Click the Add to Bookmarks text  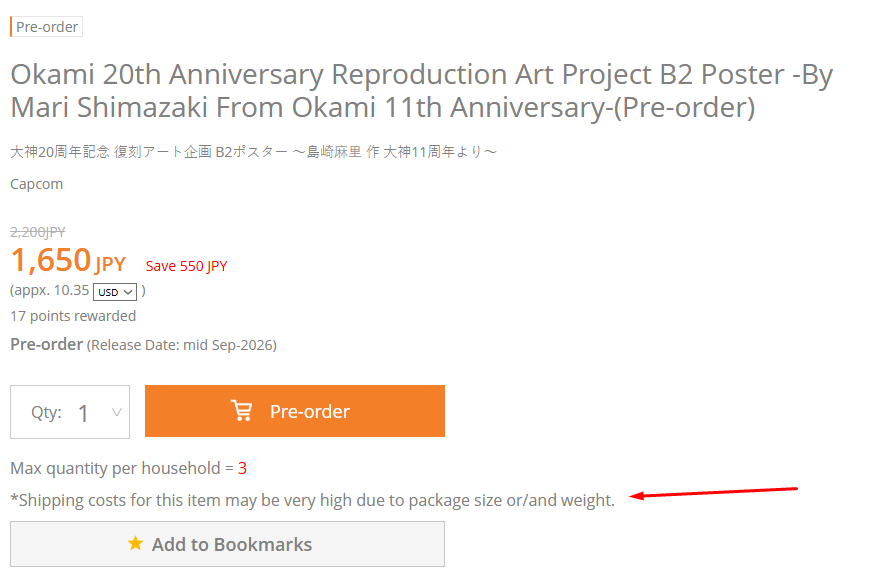click(232, 544)
